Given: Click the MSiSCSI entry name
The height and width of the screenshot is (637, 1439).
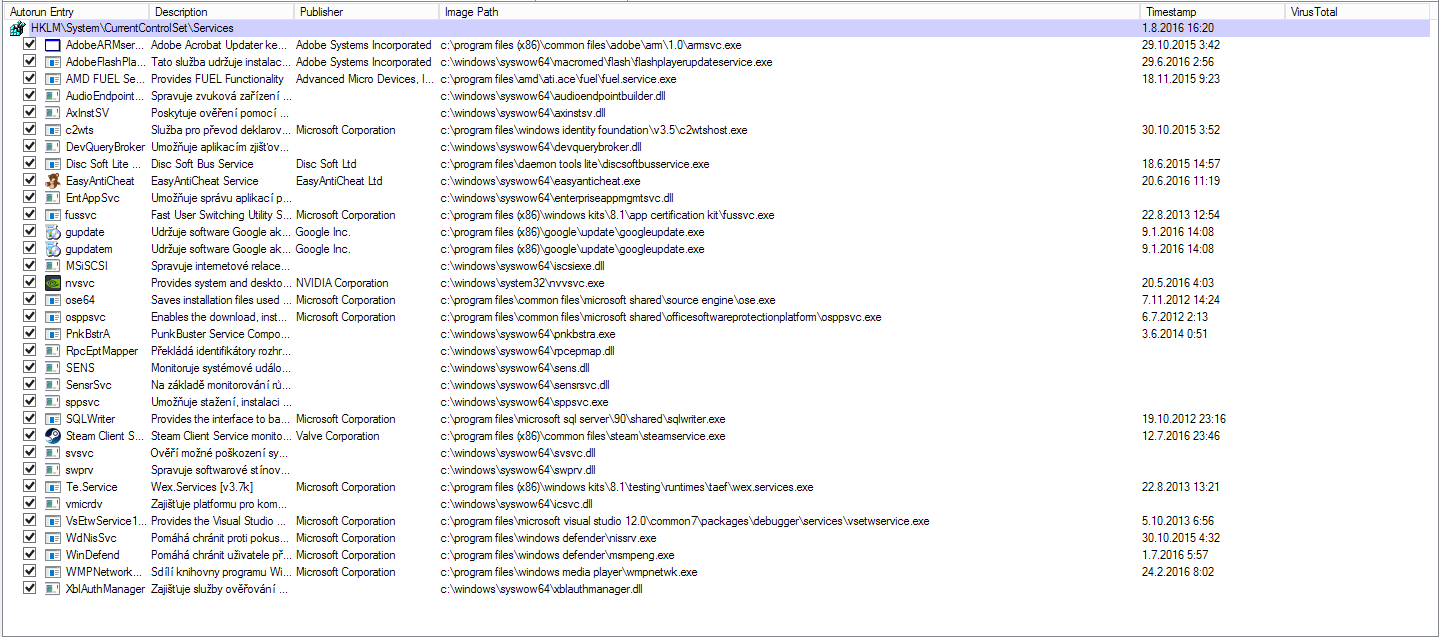Looking at the screenshot, I should (x=86, y=266).
